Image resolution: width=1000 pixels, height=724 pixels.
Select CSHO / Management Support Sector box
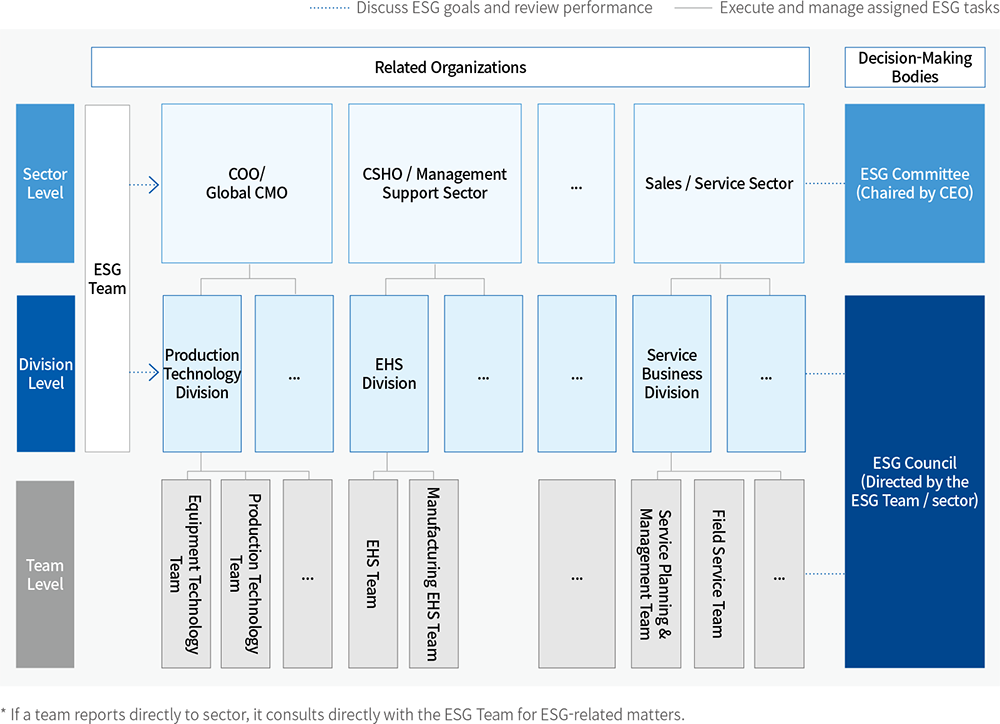coord(435,184)
